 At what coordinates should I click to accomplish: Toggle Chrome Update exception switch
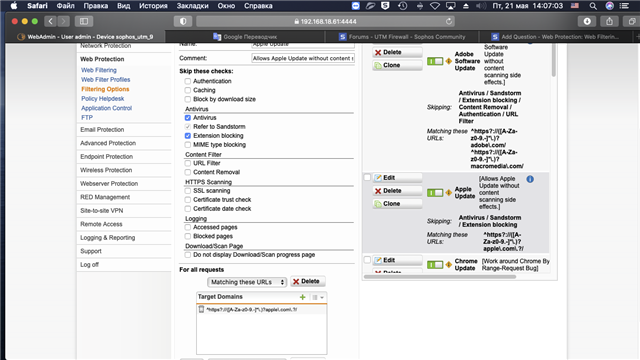pos(435,264)
